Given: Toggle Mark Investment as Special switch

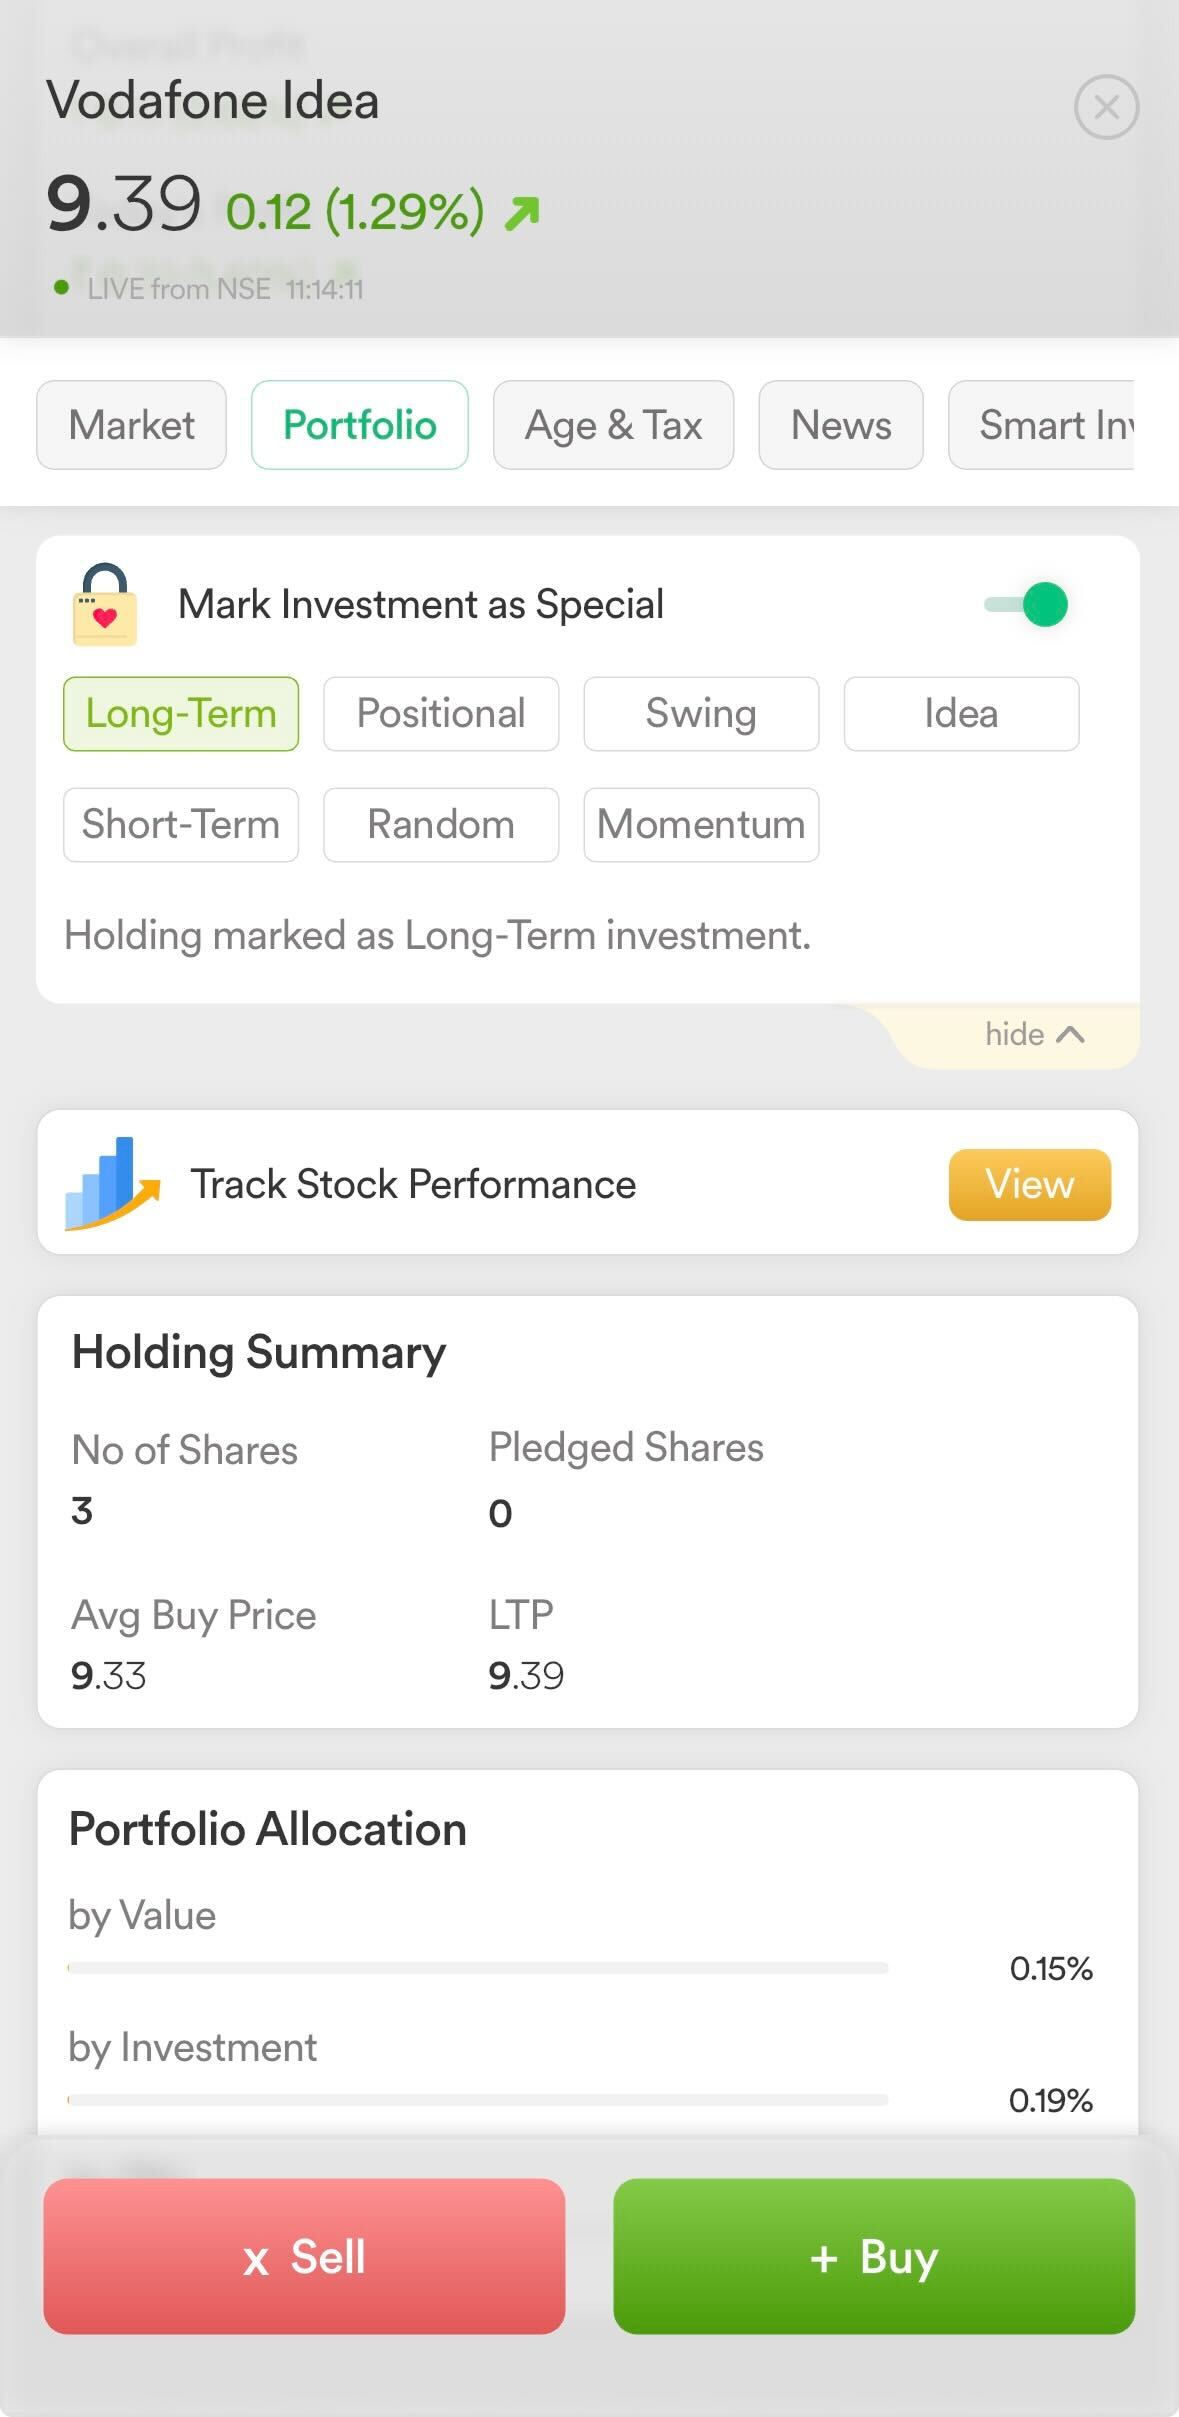Looking at the screenshot, I should [1027, 605].
